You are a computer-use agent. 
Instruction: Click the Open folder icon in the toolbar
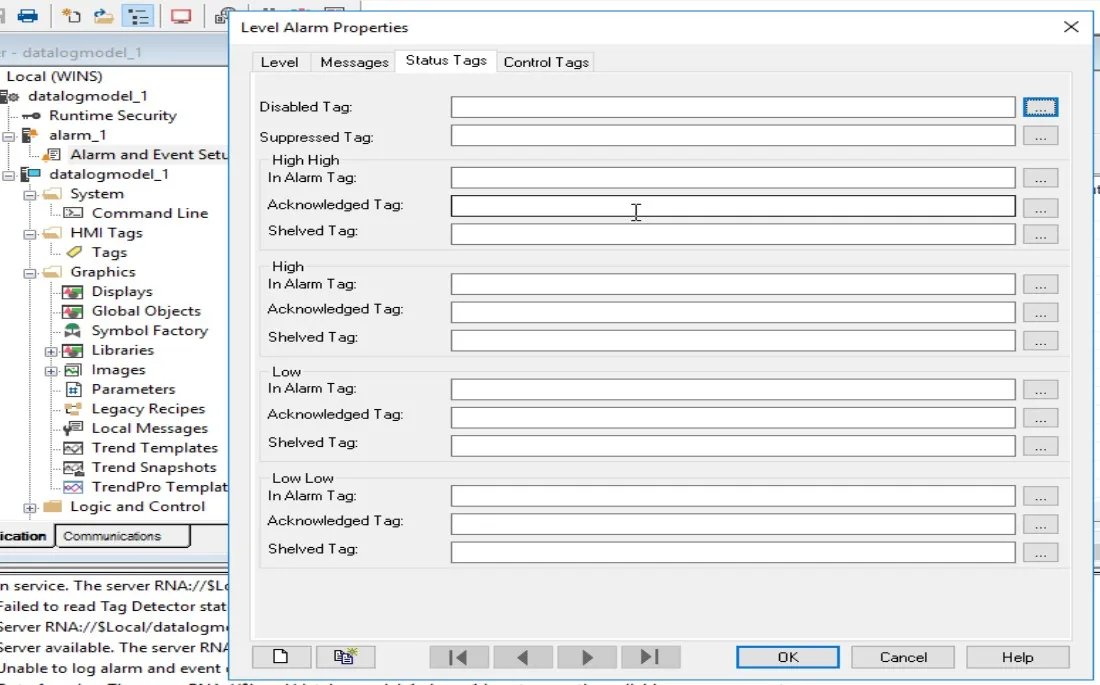pos(104,15)
